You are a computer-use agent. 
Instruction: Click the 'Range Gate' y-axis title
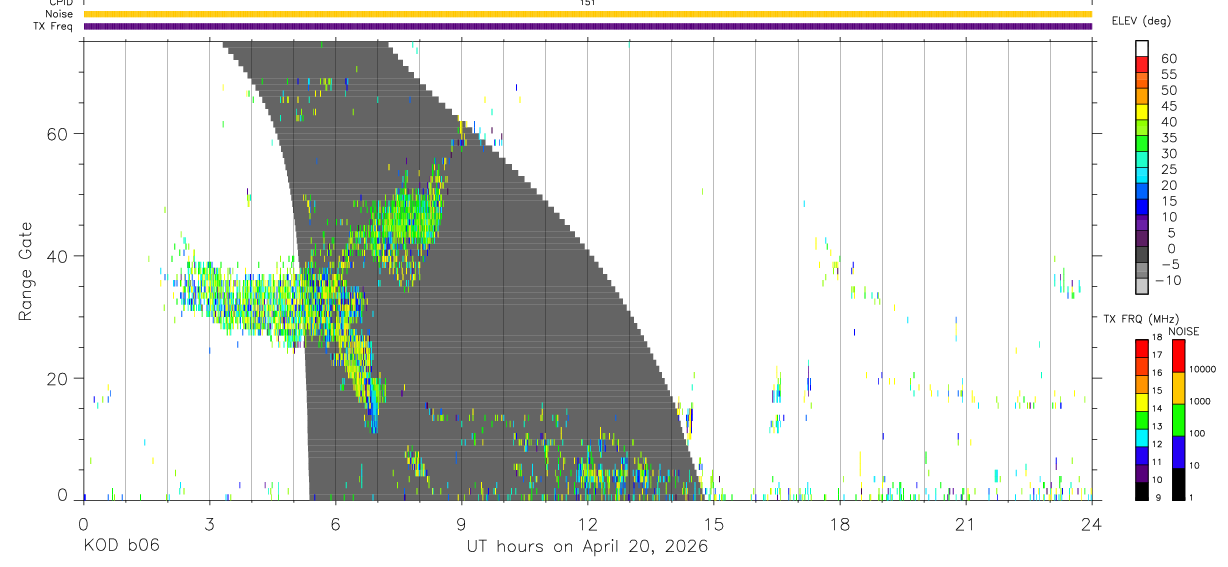pyautogui.click(x=25, y=271)
